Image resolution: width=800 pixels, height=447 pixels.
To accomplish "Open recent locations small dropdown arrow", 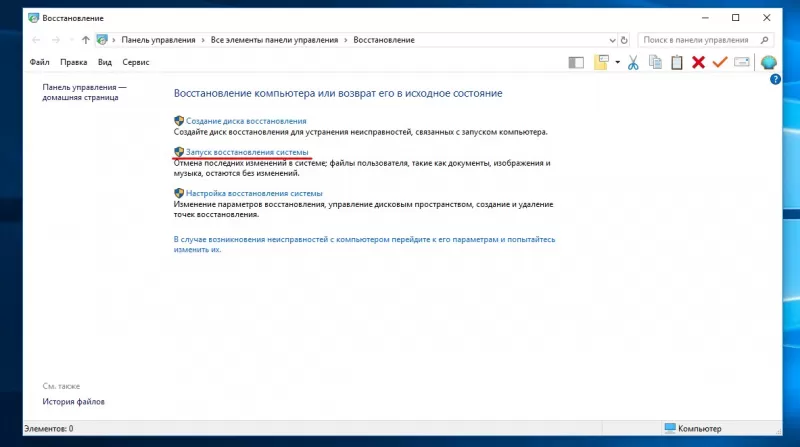I will point(71,40).
